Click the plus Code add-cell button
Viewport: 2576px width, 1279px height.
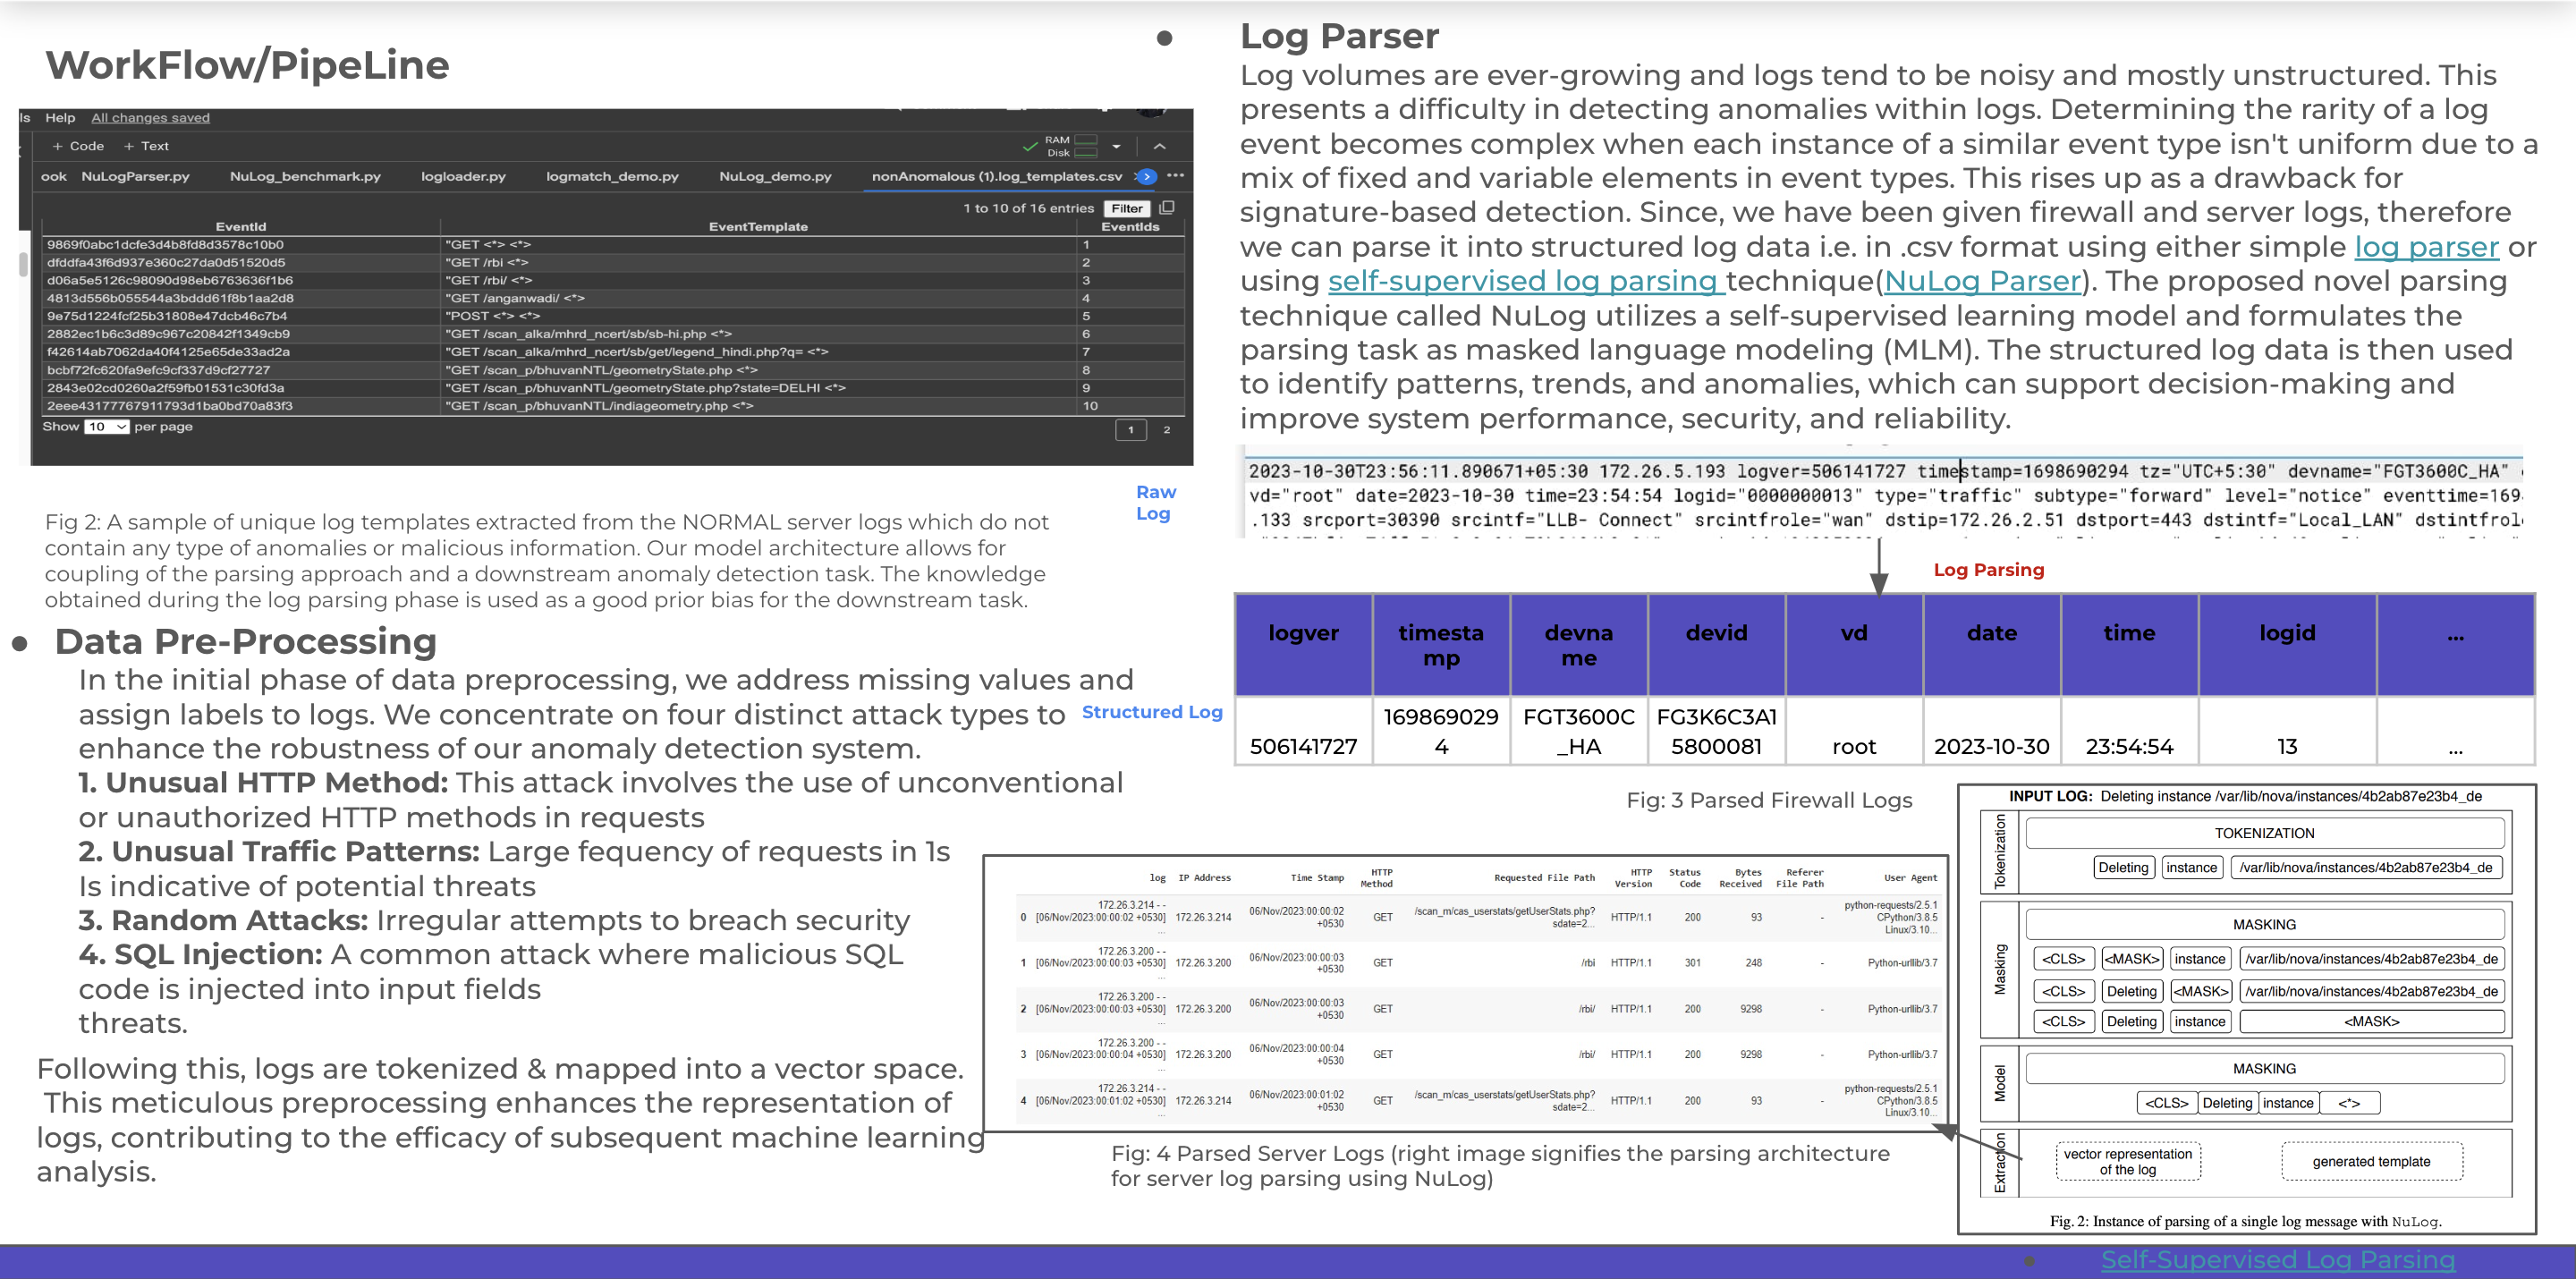point(78,146)
